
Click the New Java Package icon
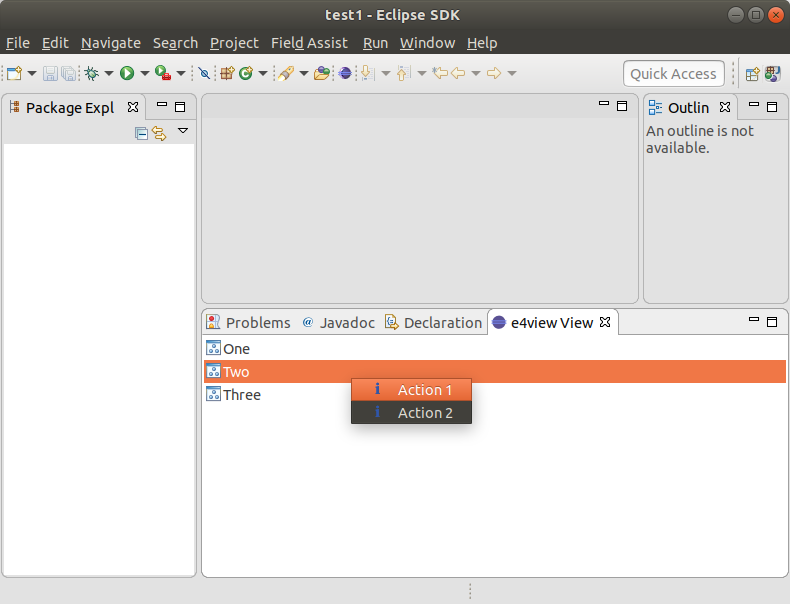(x=227, y=74)
